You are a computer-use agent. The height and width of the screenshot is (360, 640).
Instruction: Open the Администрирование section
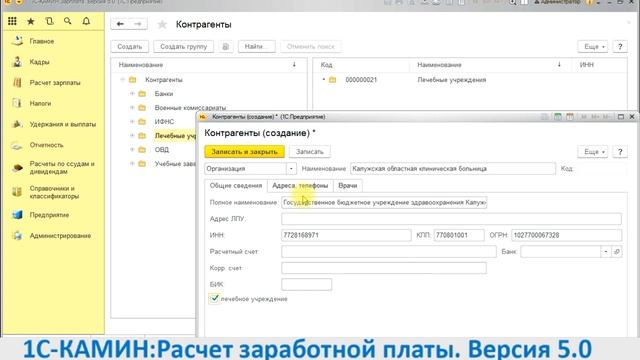point(60,236)
